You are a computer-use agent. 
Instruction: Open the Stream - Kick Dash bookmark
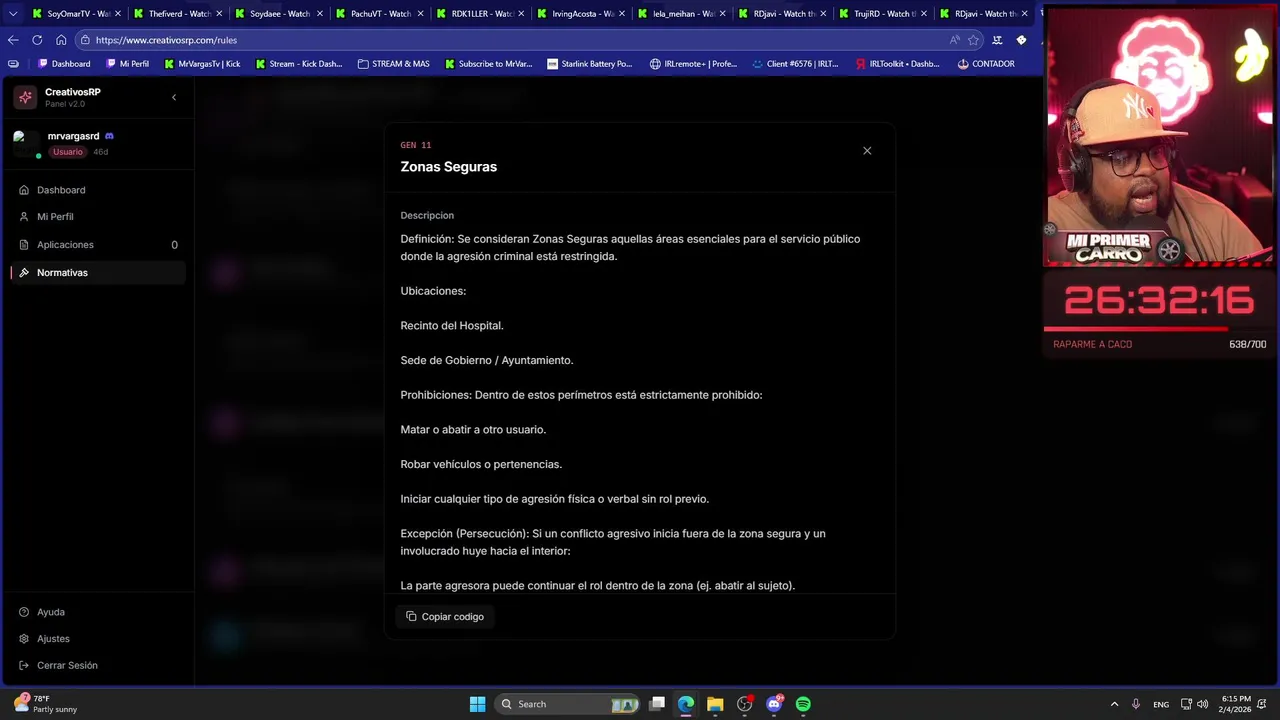click(x=298, y=64)
